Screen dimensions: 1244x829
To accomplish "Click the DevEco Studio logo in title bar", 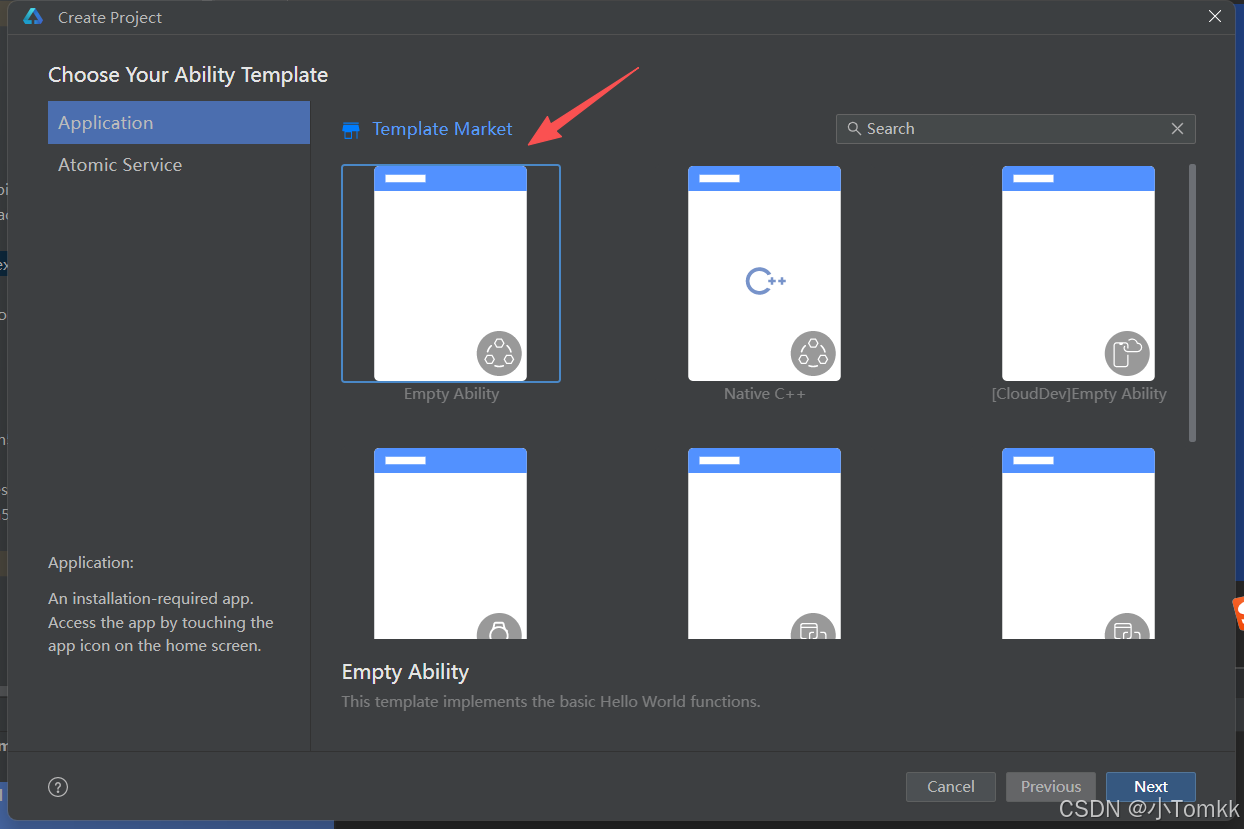I will point(33,17).
